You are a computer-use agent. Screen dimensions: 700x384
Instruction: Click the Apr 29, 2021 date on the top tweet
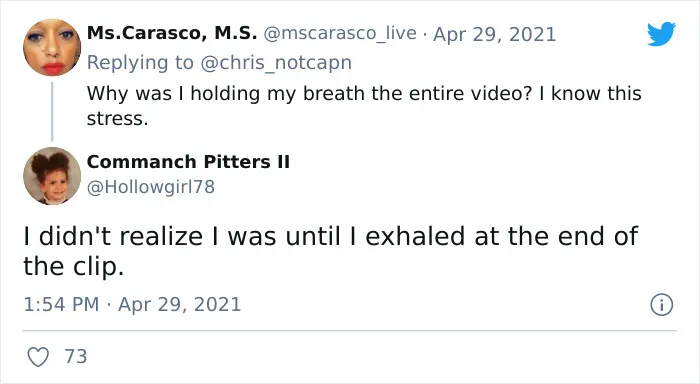pos(494,34)
